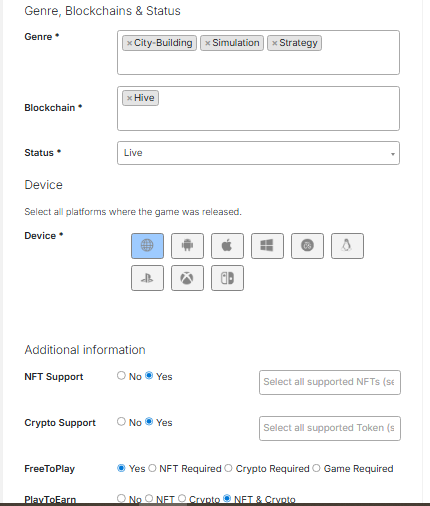Remove the City-Building genre tag
This screenshot has width=430, height=506.
coord(129,43)
